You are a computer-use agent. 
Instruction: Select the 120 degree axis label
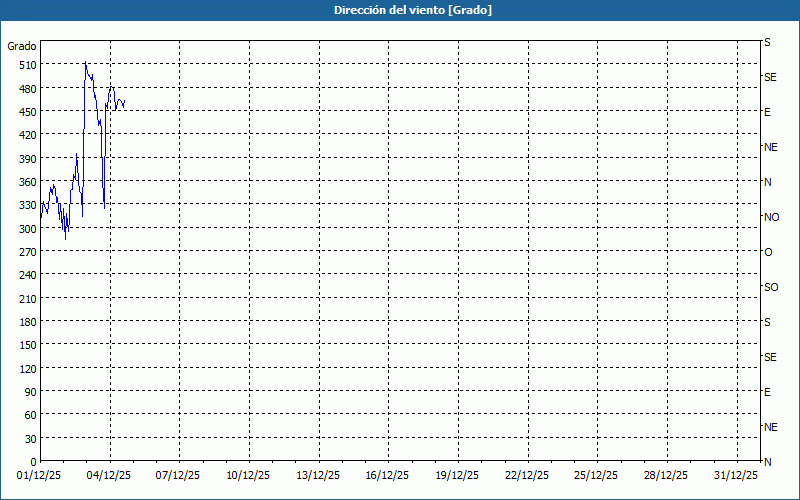[28, 369]
